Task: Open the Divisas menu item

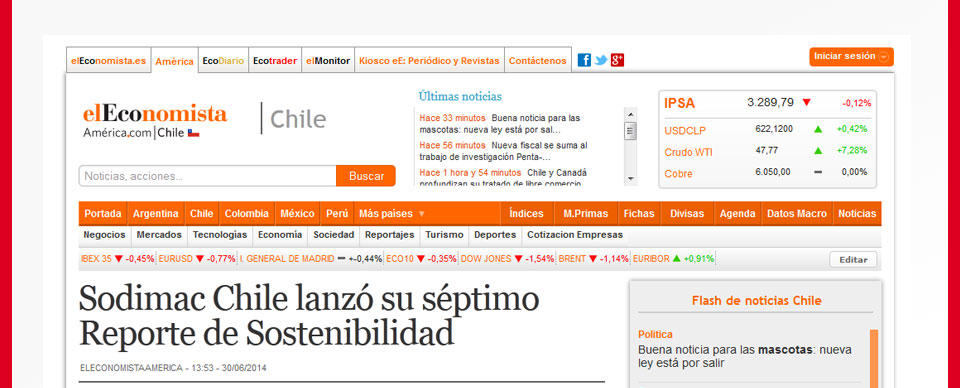Action: [x=687, y=214]
